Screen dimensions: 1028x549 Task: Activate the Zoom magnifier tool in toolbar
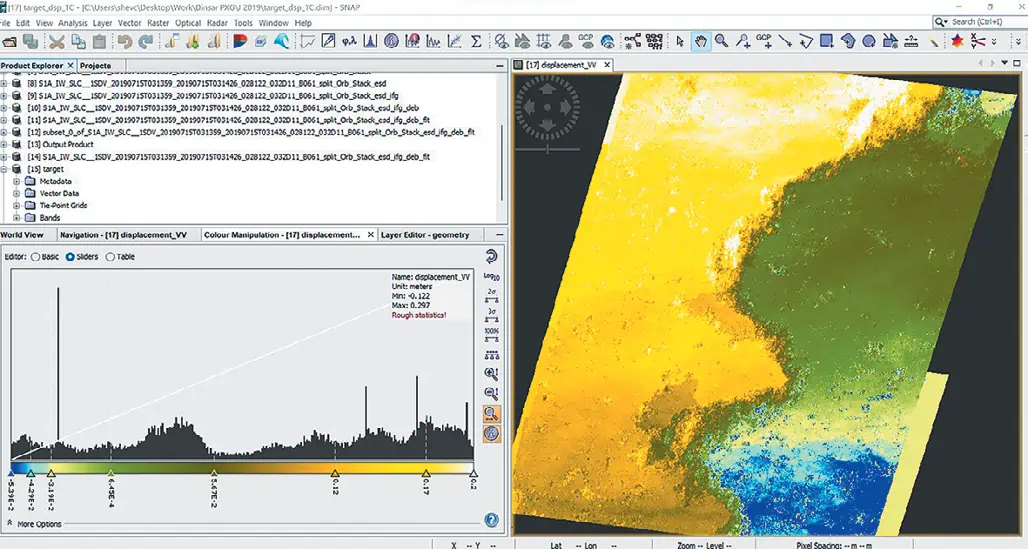pos(722,41)
